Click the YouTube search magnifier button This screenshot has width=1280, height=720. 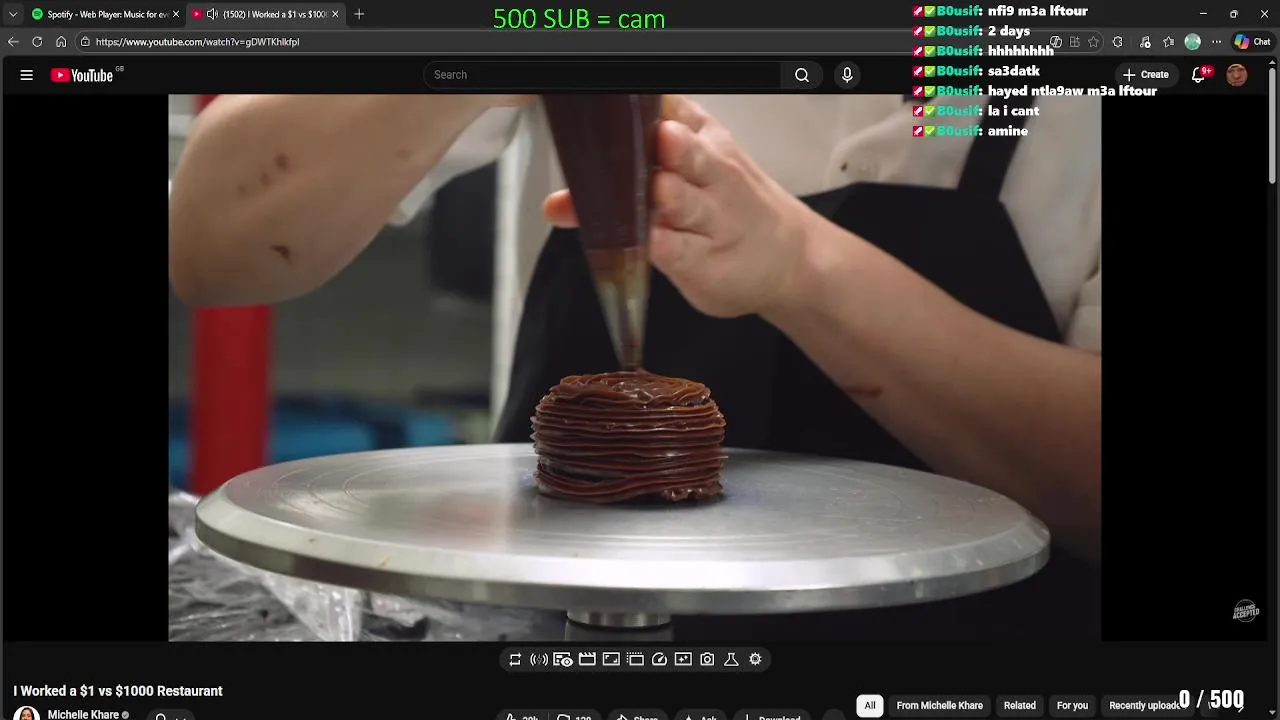tap(802, 75)
